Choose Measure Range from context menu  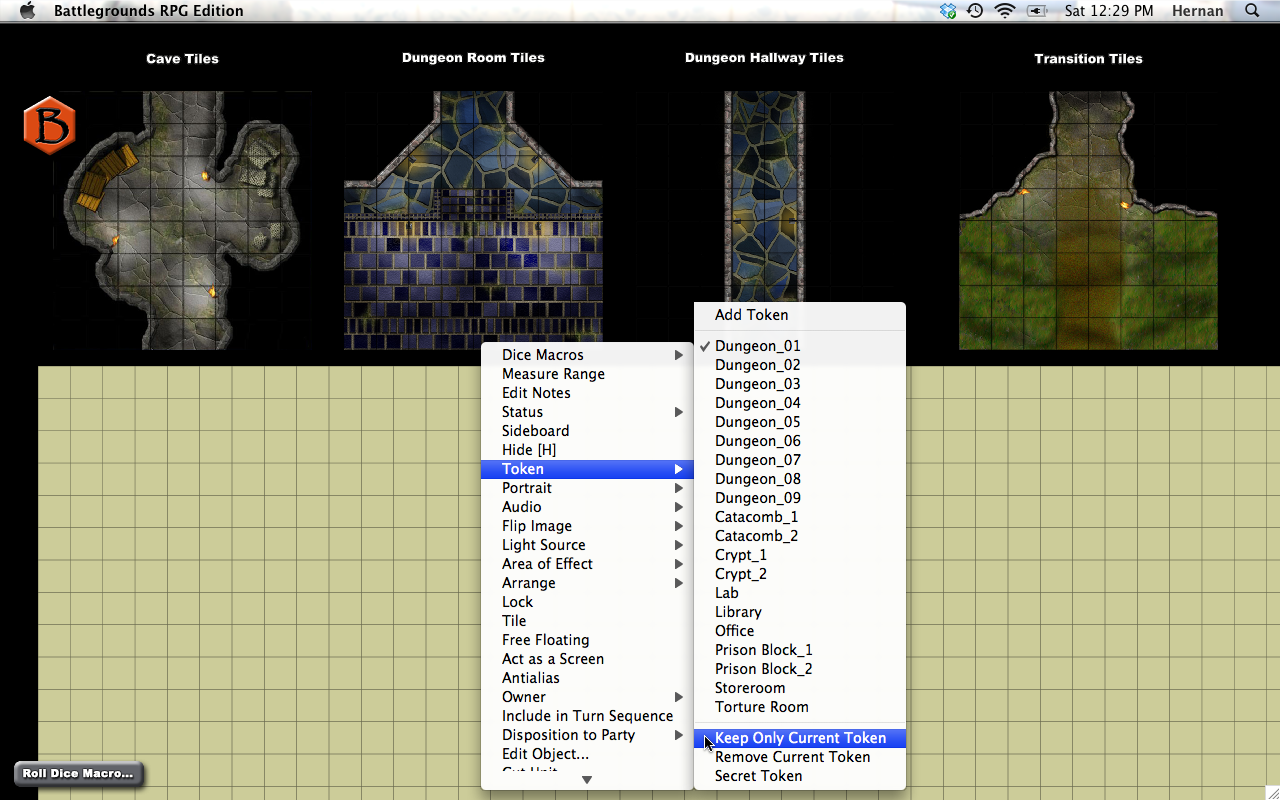pyautogui.click(x=587, y=374)
